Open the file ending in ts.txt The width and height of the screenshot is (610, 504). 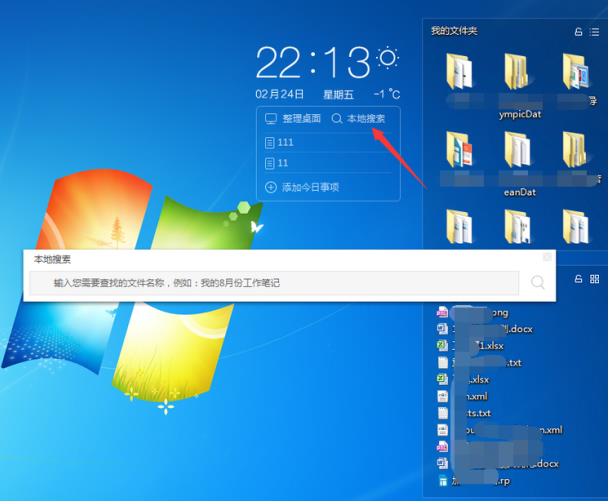tap(464, 413)
